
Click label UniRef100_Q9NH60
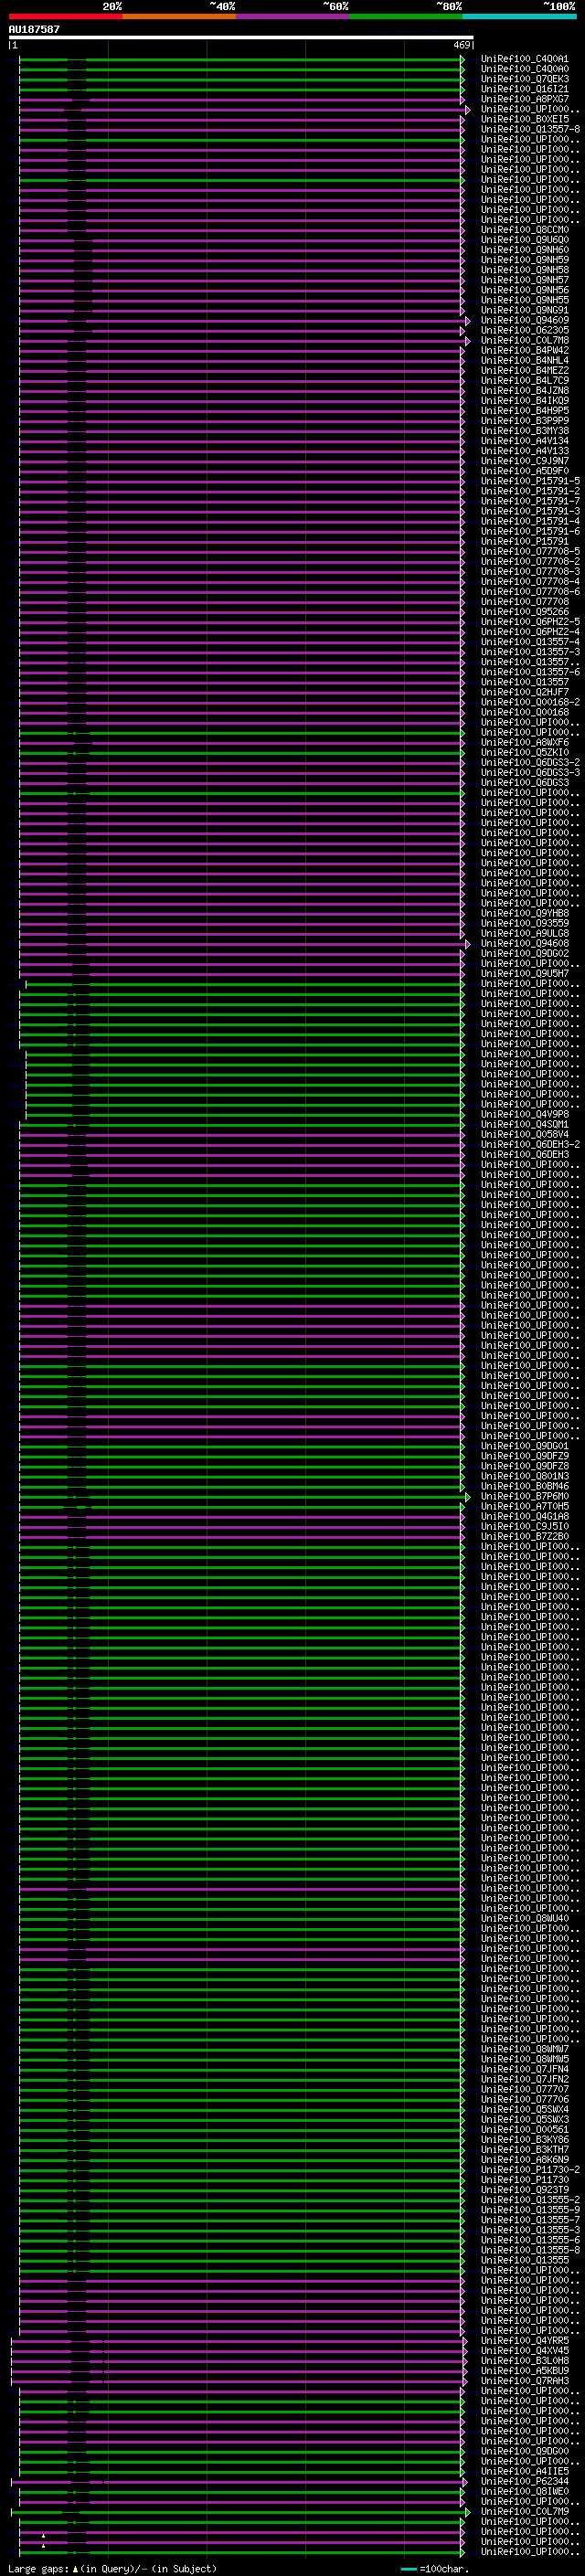[x=525, y=250]
